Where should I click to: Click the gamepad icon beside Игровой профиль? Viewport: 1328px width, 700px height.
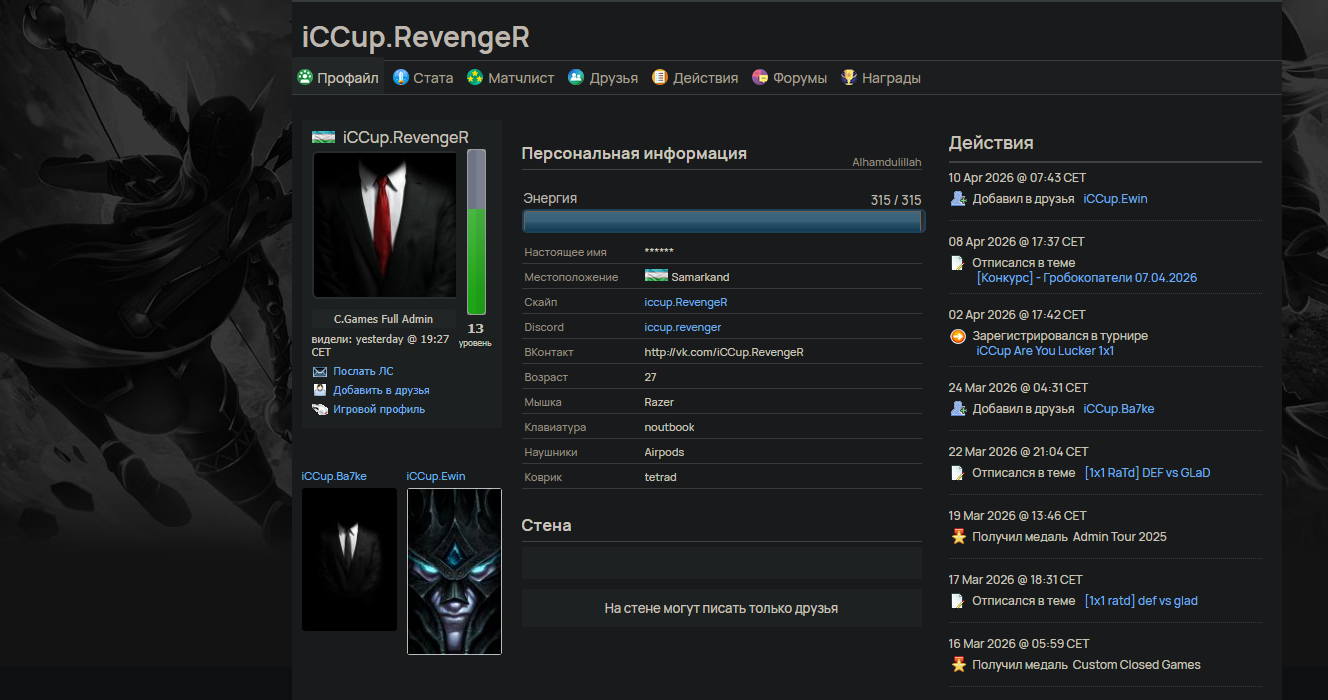tap(320, 409)
